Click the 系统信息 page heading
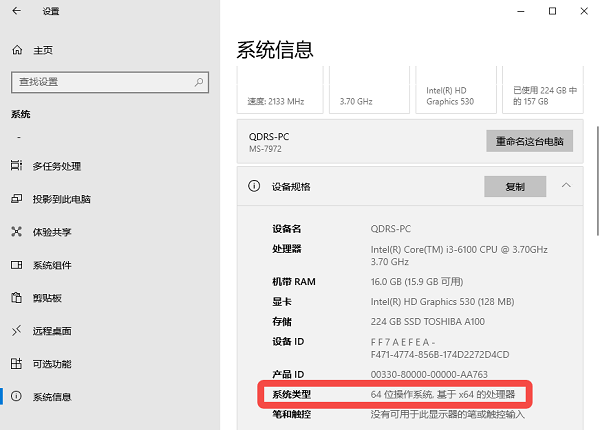 [x=275, y=50]
